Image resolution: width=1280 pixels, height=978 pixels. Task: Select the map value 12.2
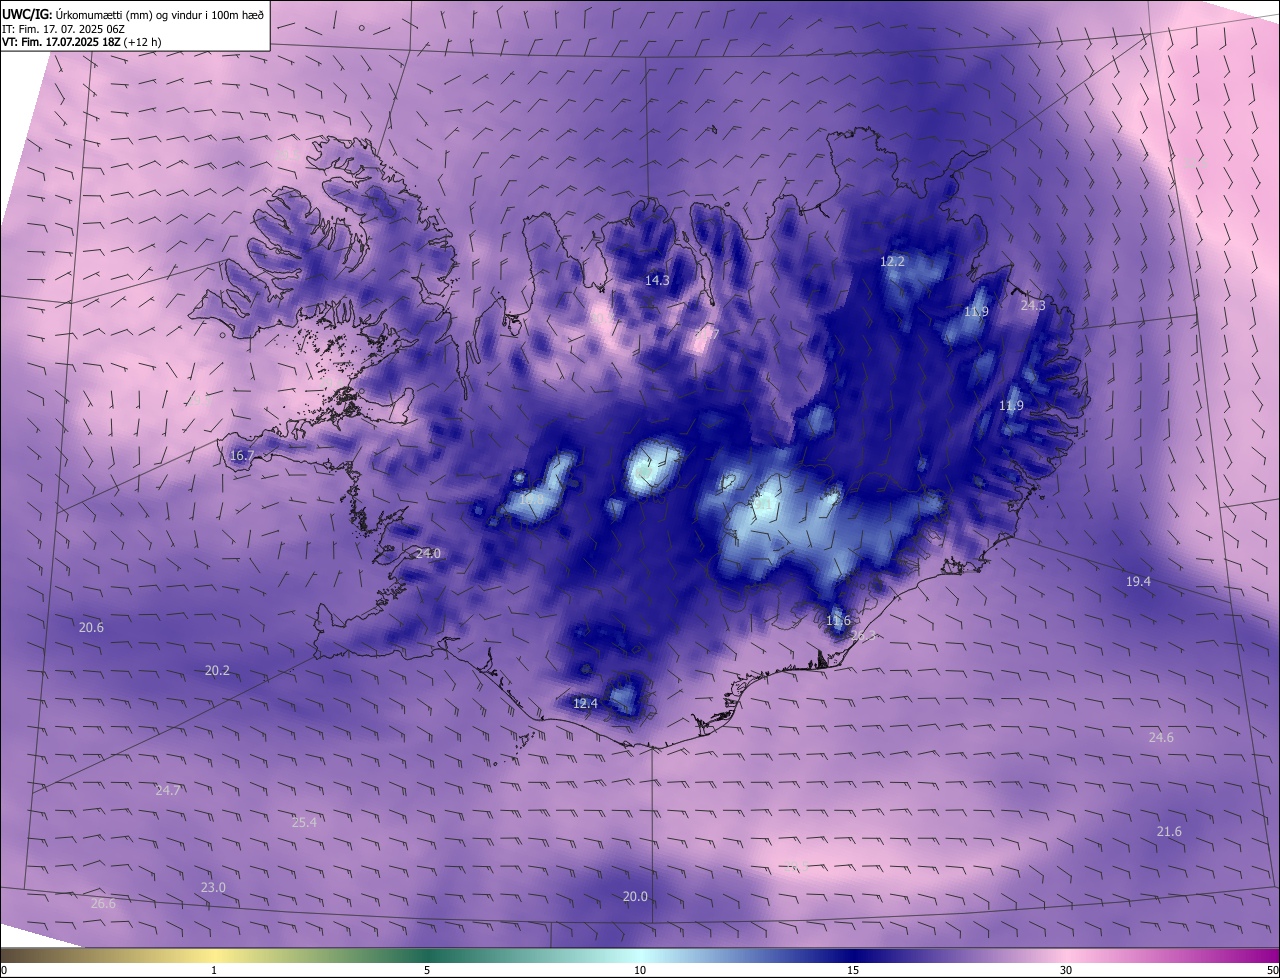(892, 262)
